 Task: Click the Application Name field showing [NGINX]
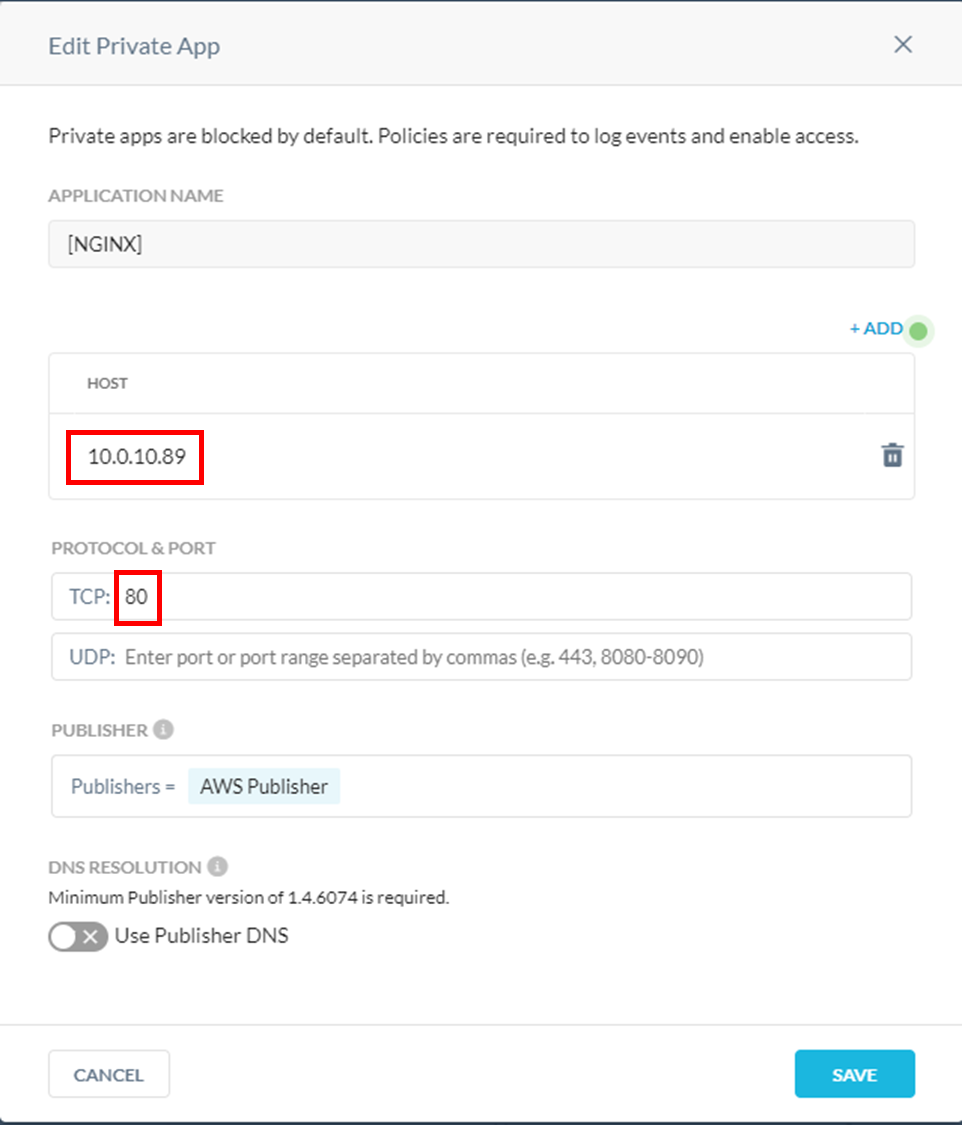481,243
